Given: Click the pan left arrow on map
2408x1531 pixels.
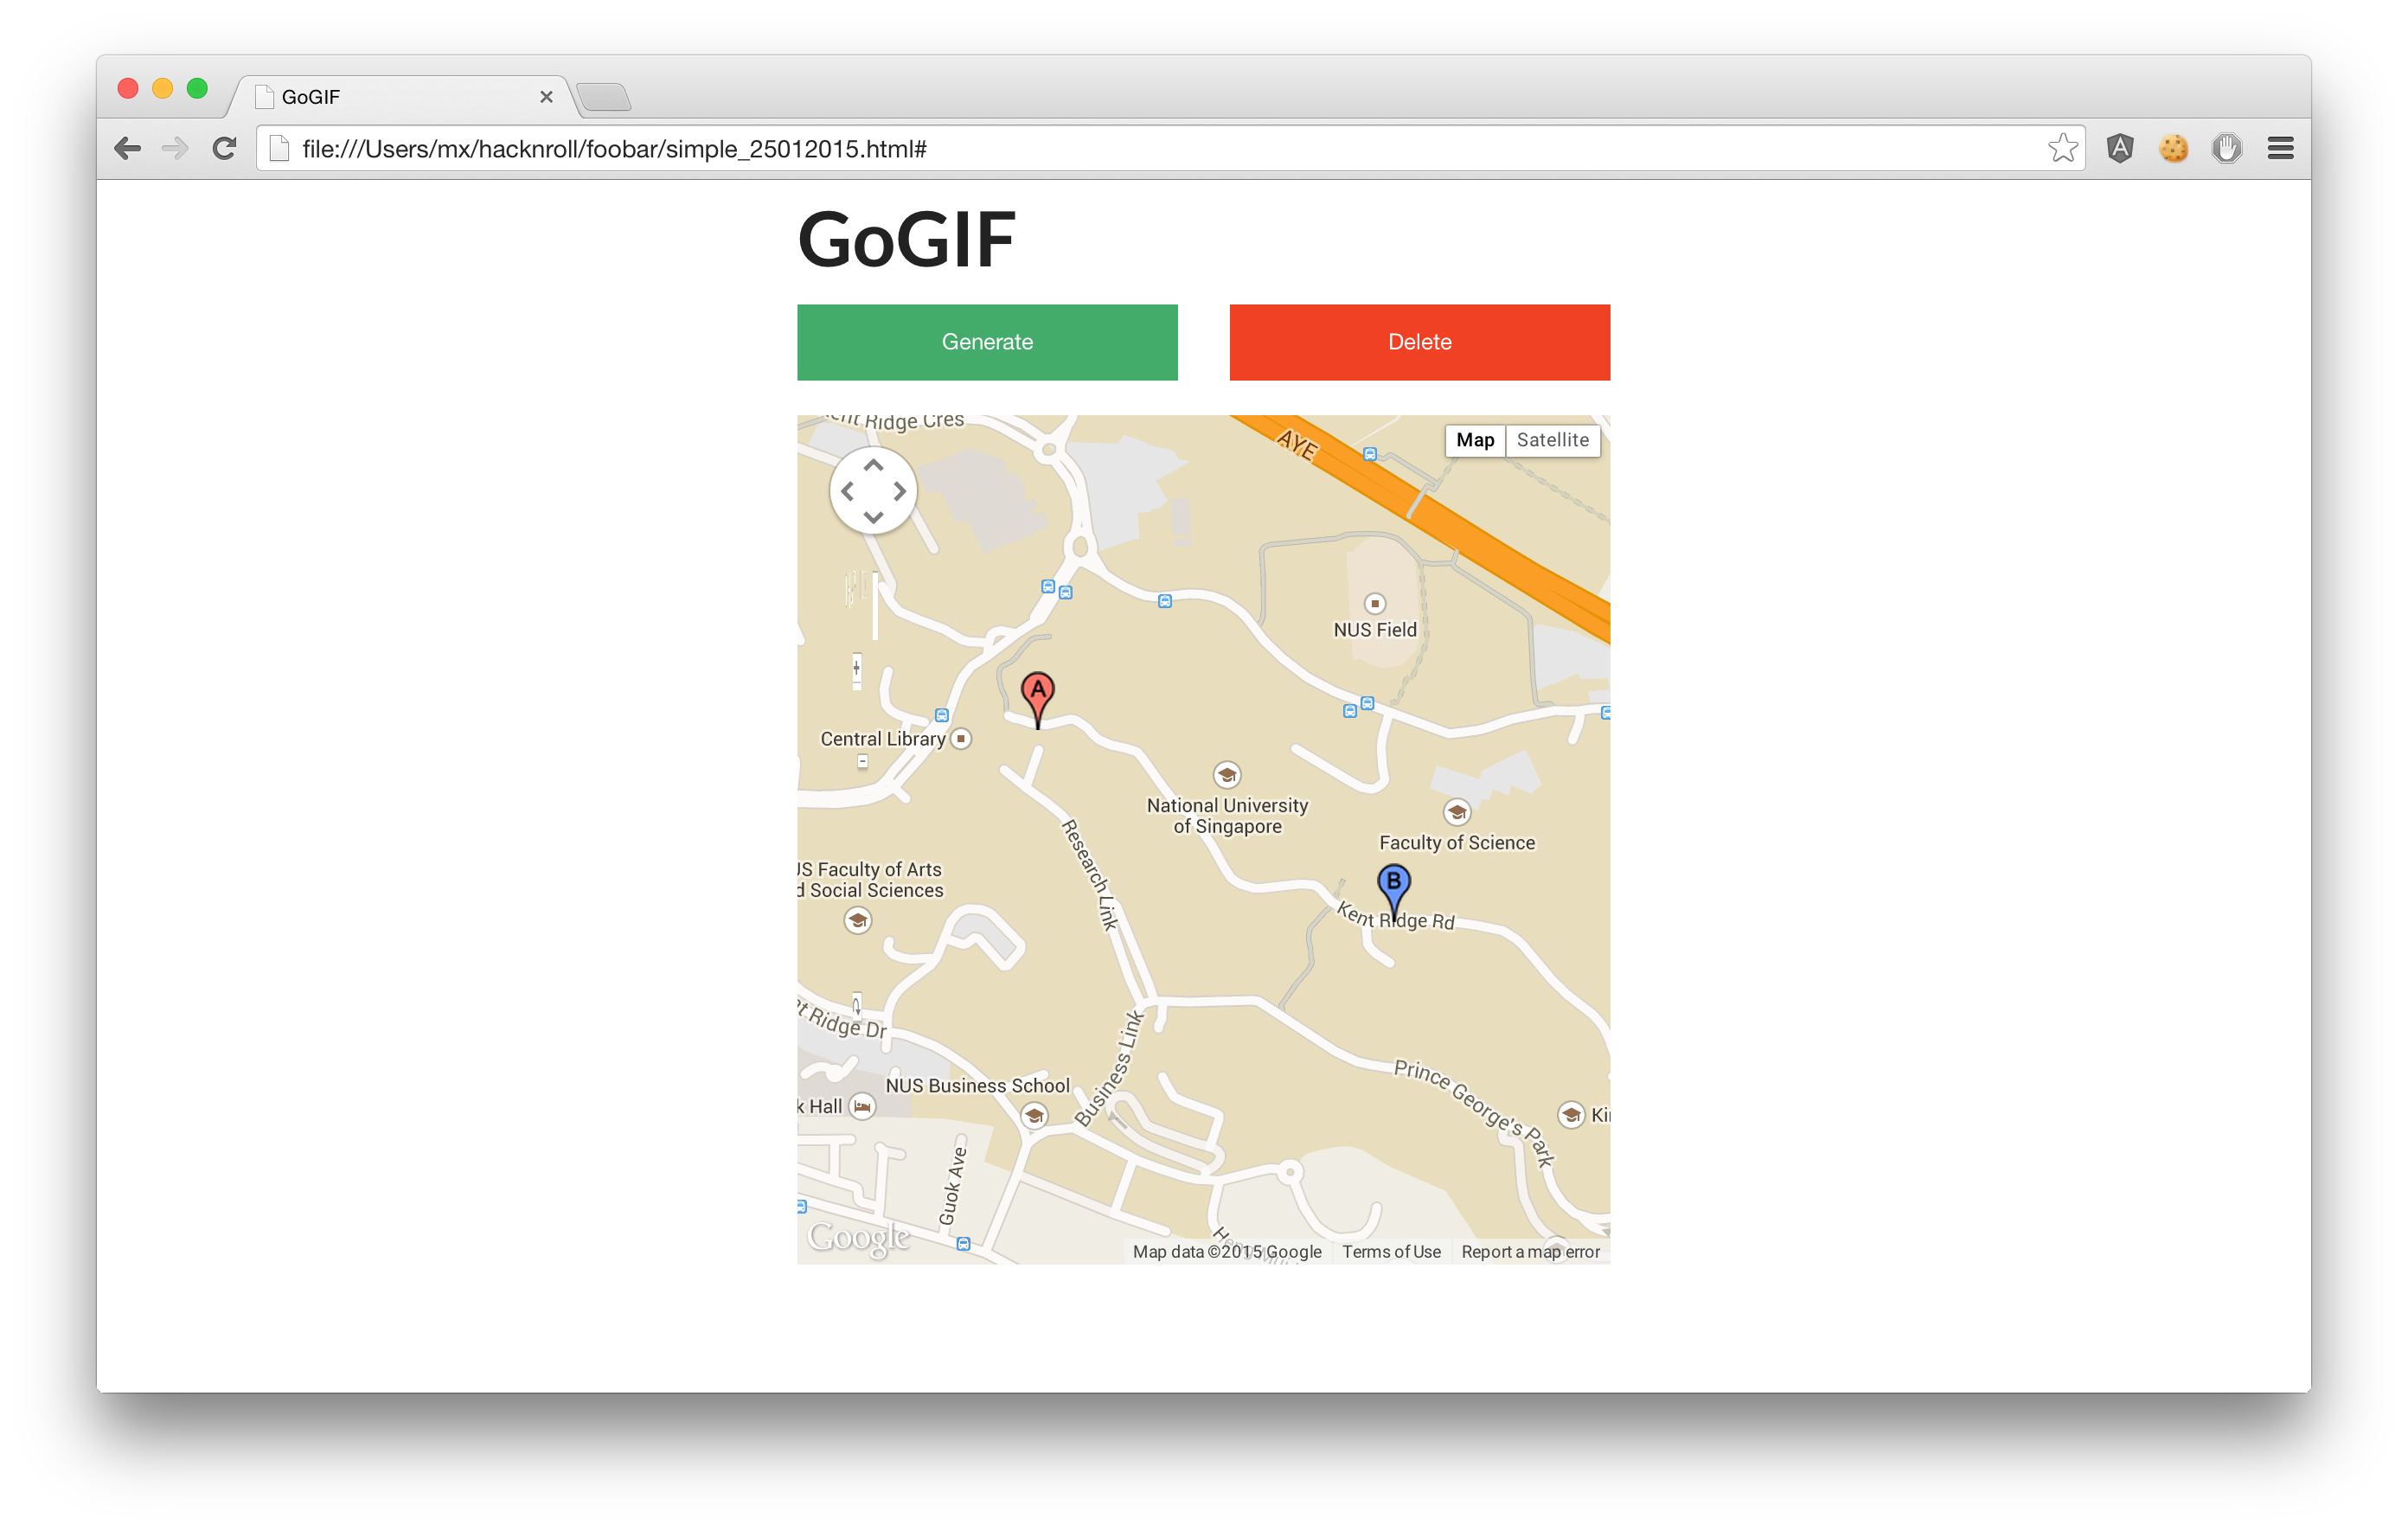Looking at the screenshot, I should pos(848,491).
